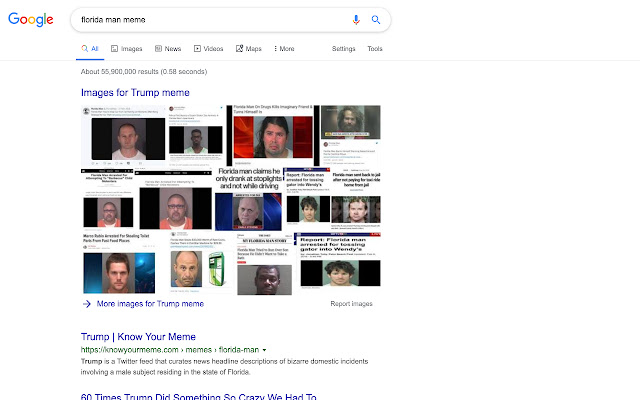
Task: Expand the More menu
Action: (x=284, y=49)
